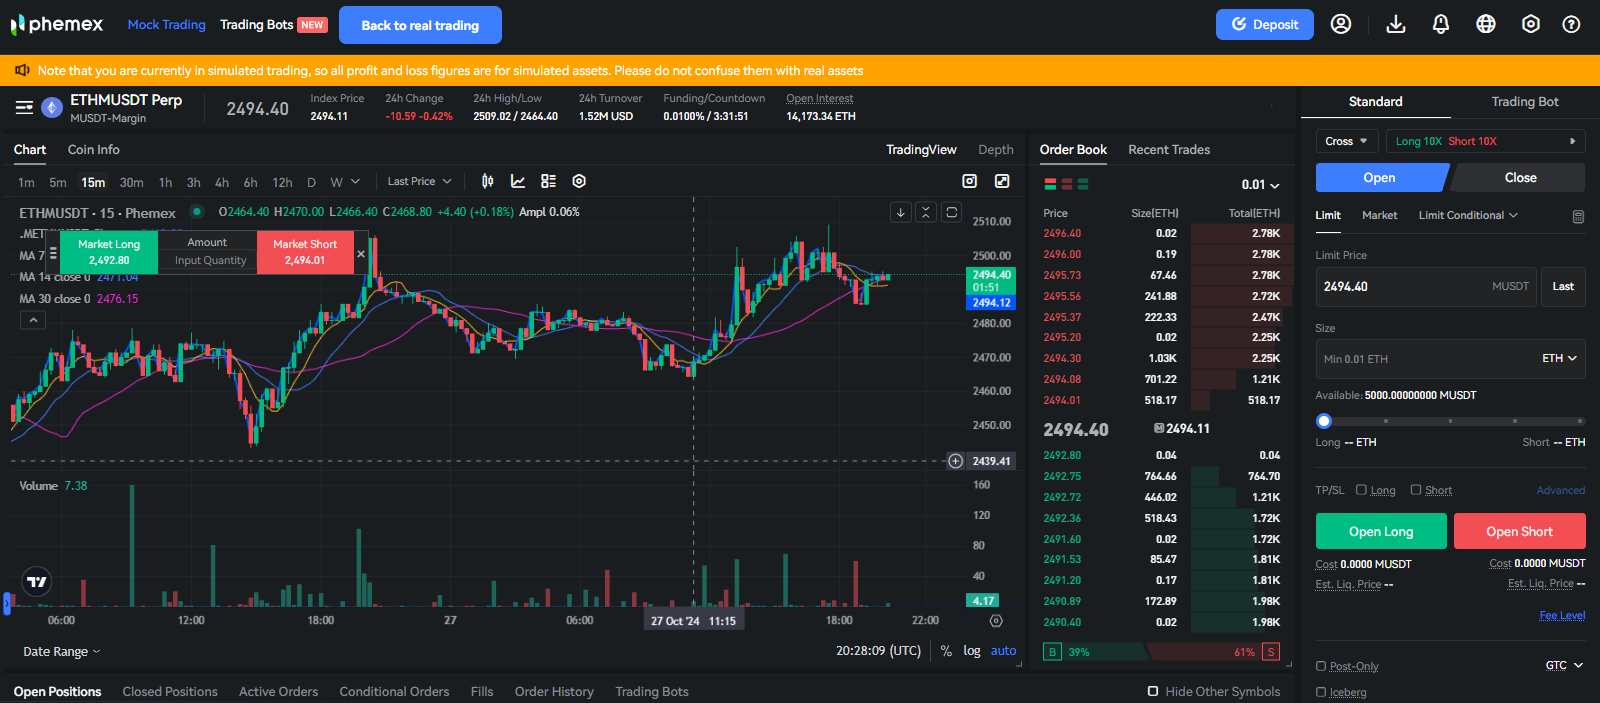This screenshot has height=703, width=1600.
Task: Switch to the Coin Info tab
Action: point(93,149)
